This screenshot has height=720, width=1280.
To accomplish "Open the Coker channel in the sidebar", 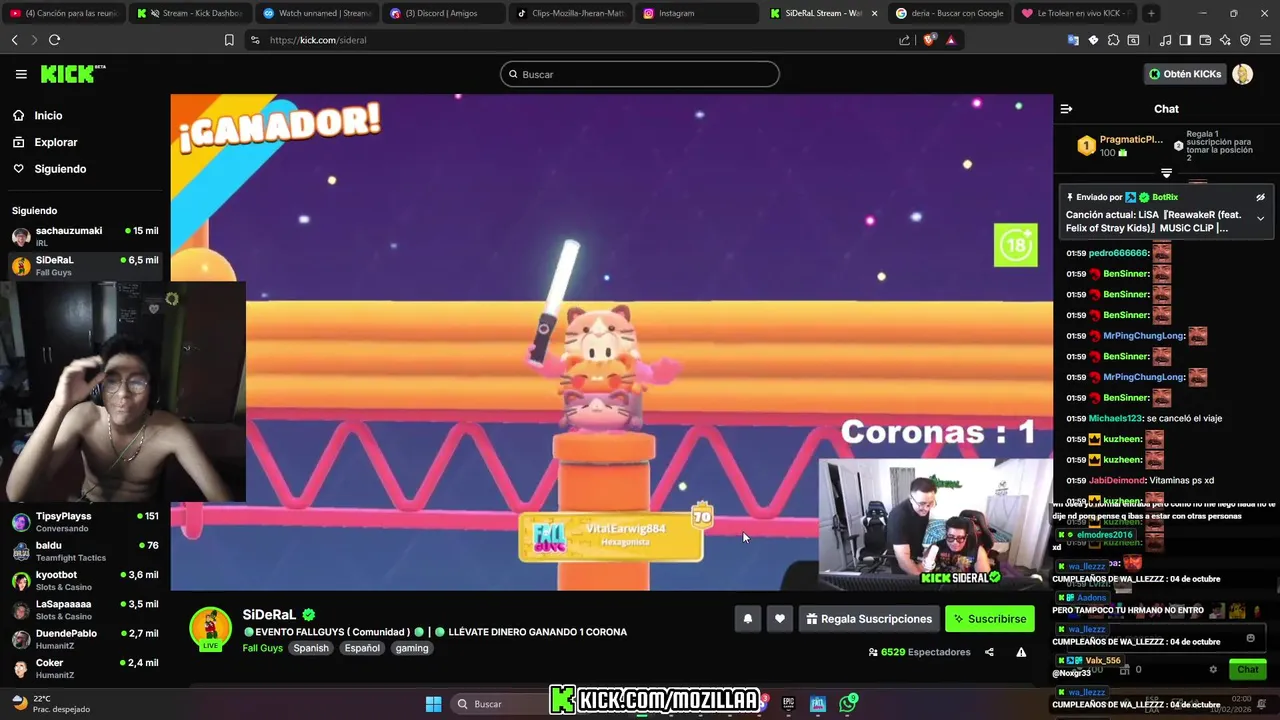I will pyautogui.click(x=85, y=668).
